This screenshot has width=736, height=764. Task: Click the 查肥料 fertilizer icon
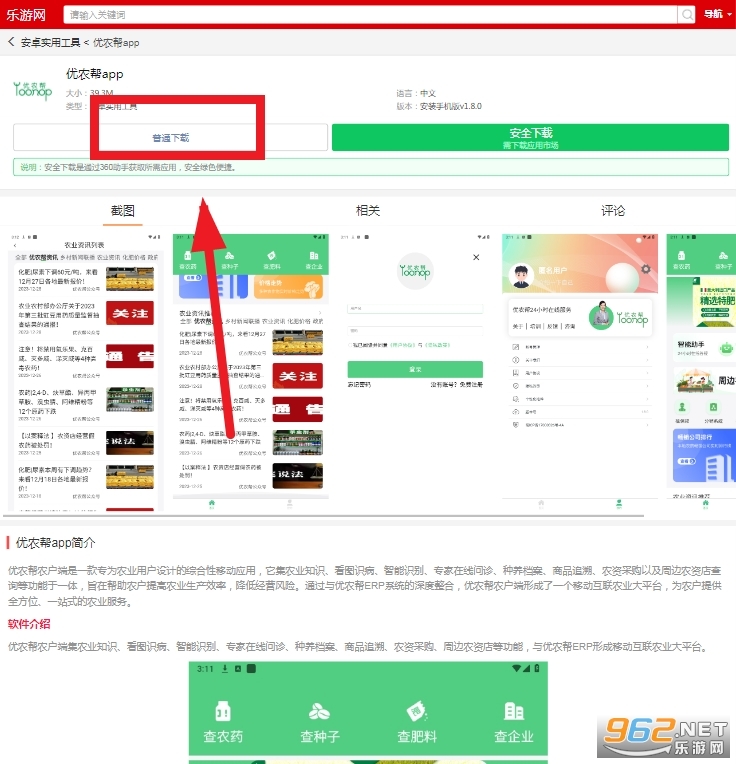coord(417,722)
